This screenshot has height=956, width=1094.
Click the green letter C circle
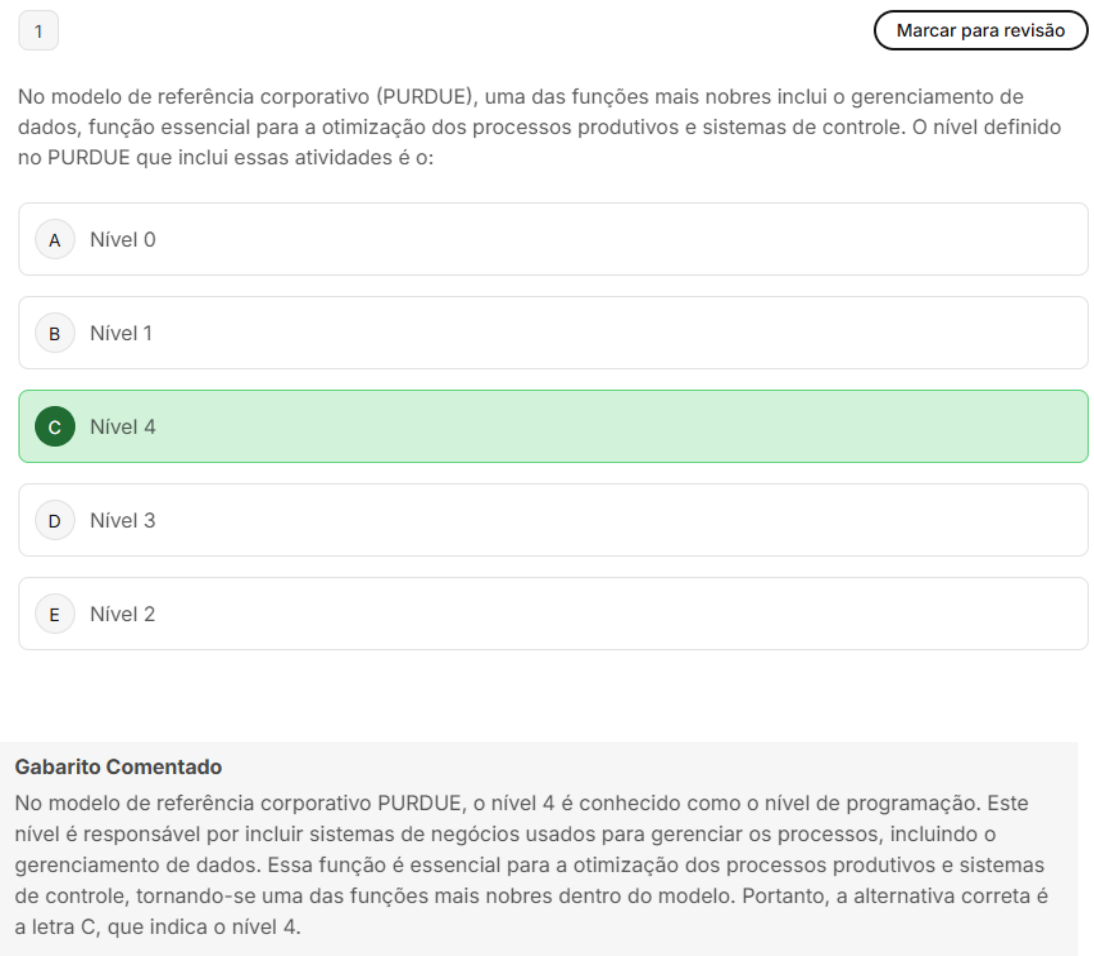[x=54, y=427]
